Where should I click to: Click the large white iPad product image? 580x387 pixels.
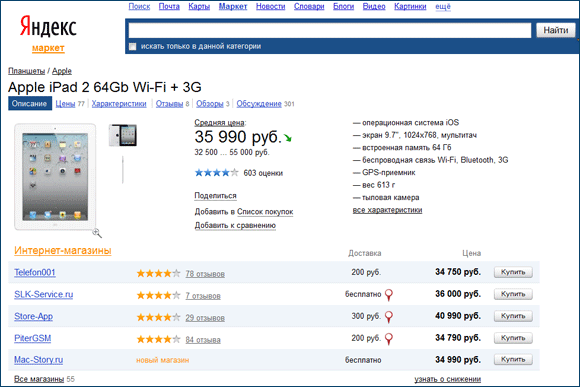click(55, 177)
